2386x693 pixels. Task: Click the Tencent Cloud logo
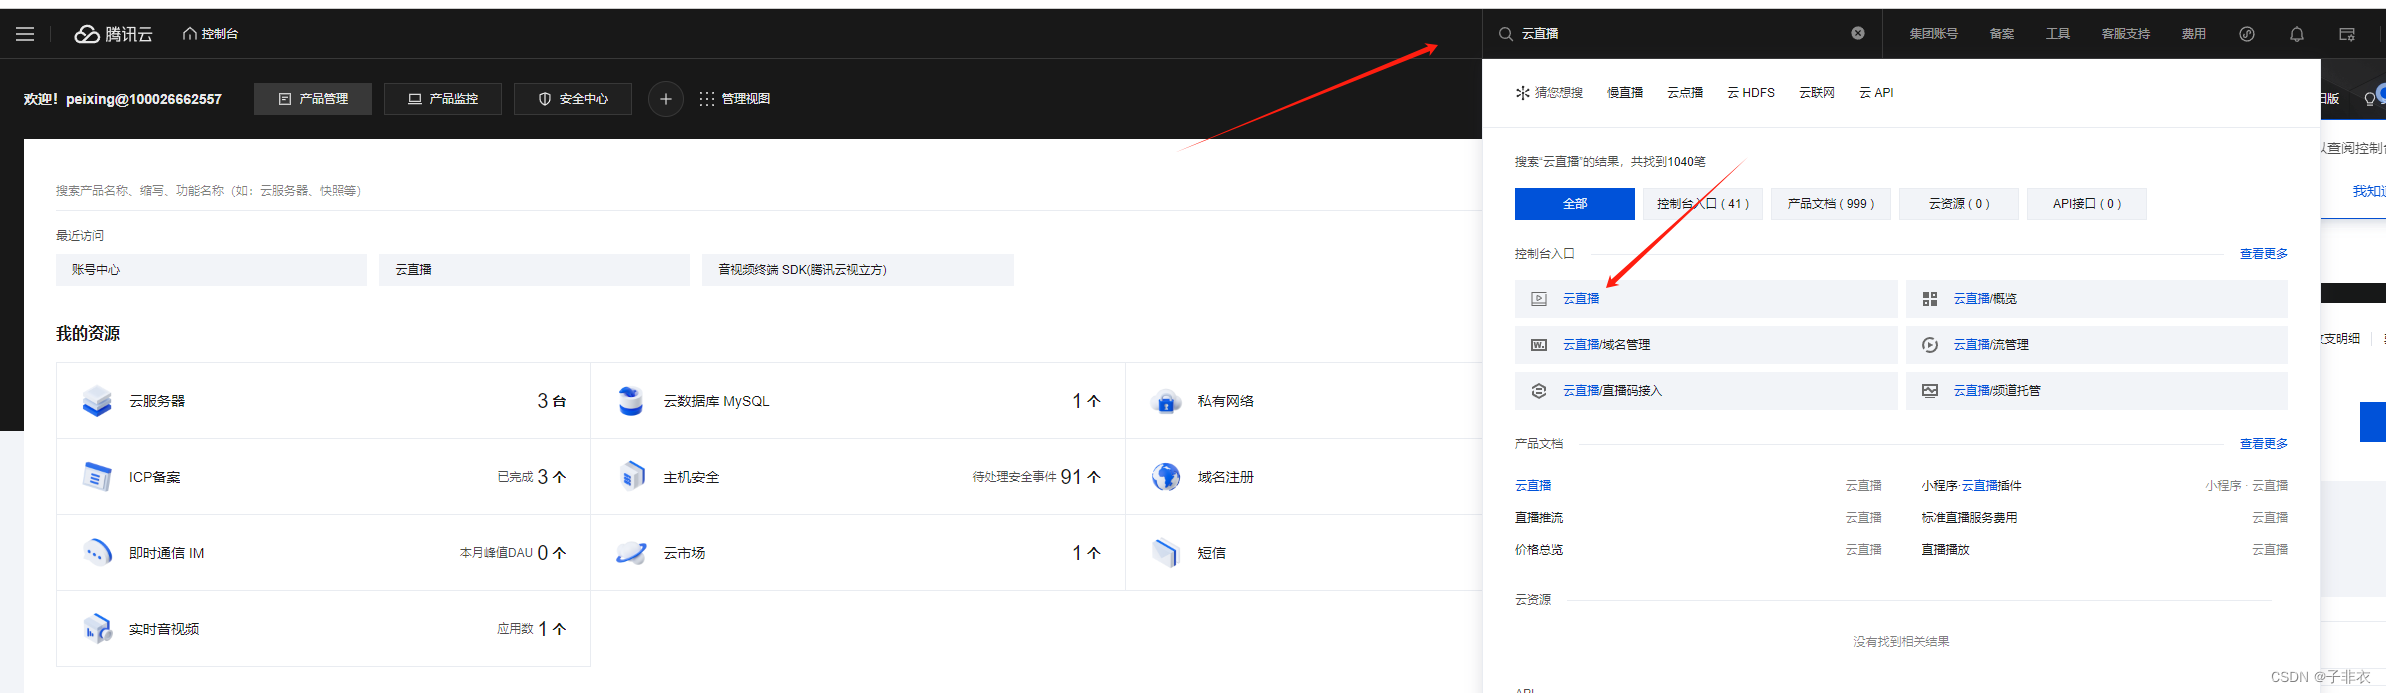click(x=113, y=34)
